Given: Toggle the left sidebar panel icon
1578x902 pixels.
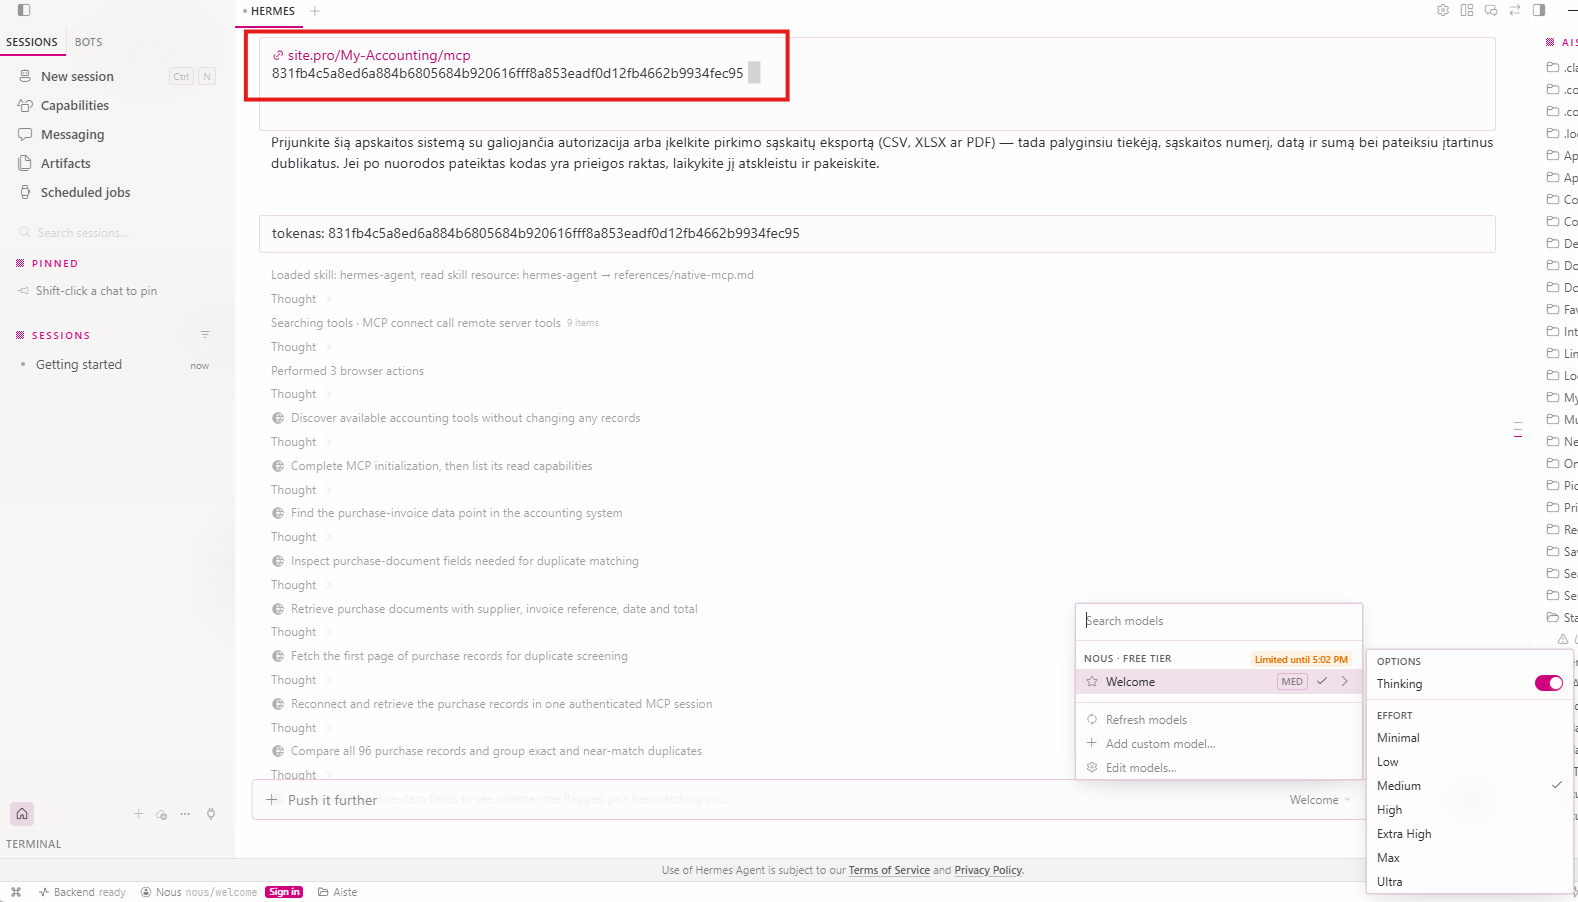Looking at the screenshot, I should [24, 10].
